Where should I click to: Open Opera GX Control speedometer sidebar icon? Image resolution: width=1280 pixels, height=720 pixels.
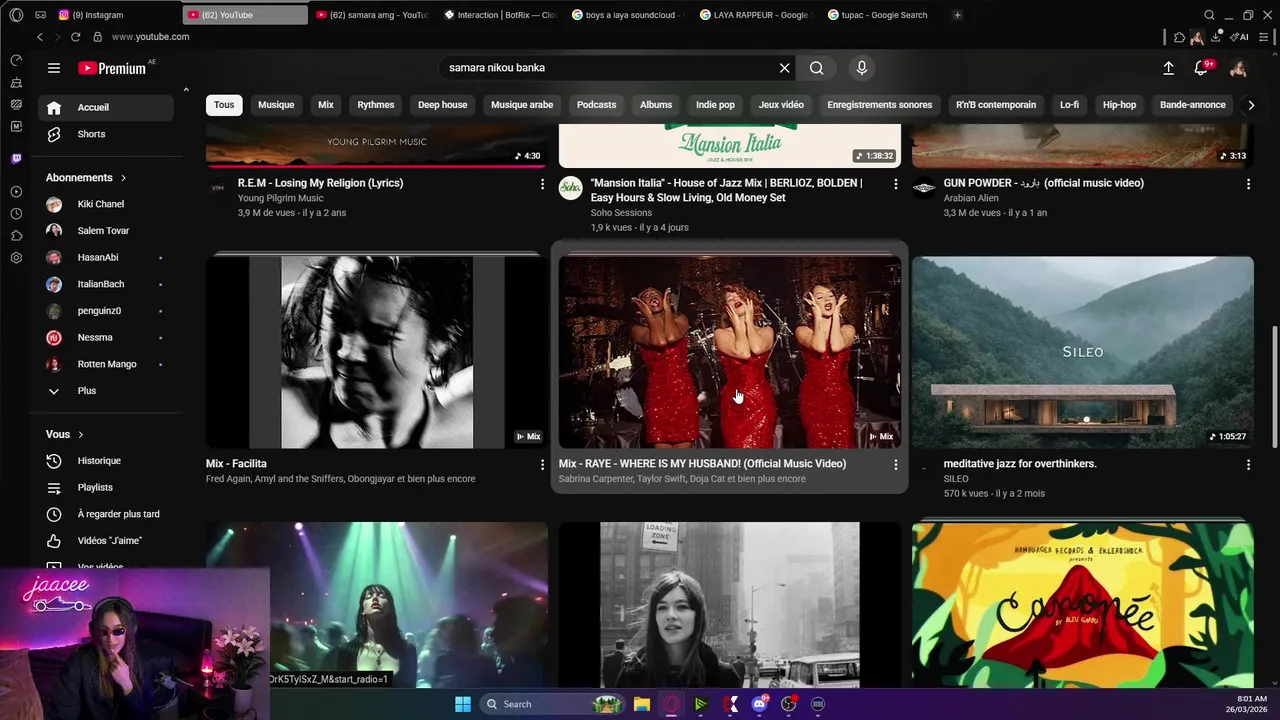[x=16, y=60]
